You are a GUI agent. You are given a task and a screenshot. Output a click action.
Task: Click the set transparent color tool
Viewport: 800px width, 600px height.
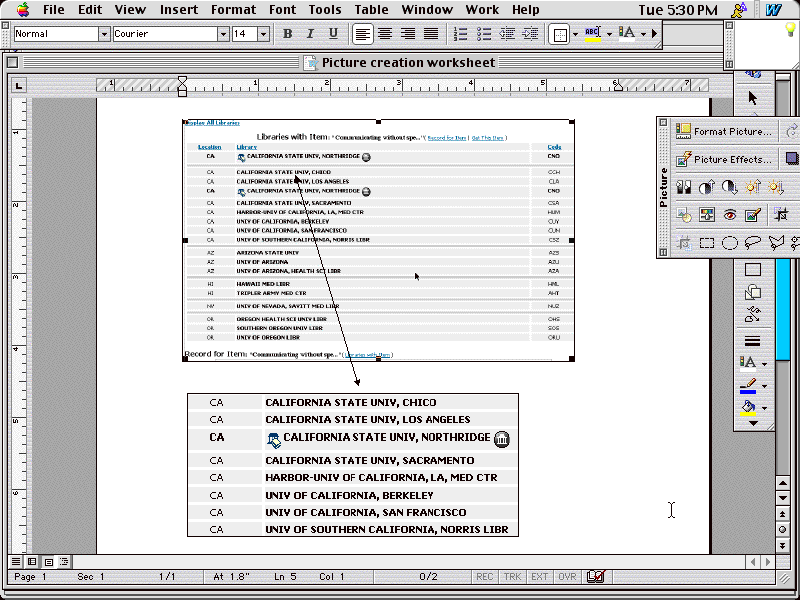[684, 215]
